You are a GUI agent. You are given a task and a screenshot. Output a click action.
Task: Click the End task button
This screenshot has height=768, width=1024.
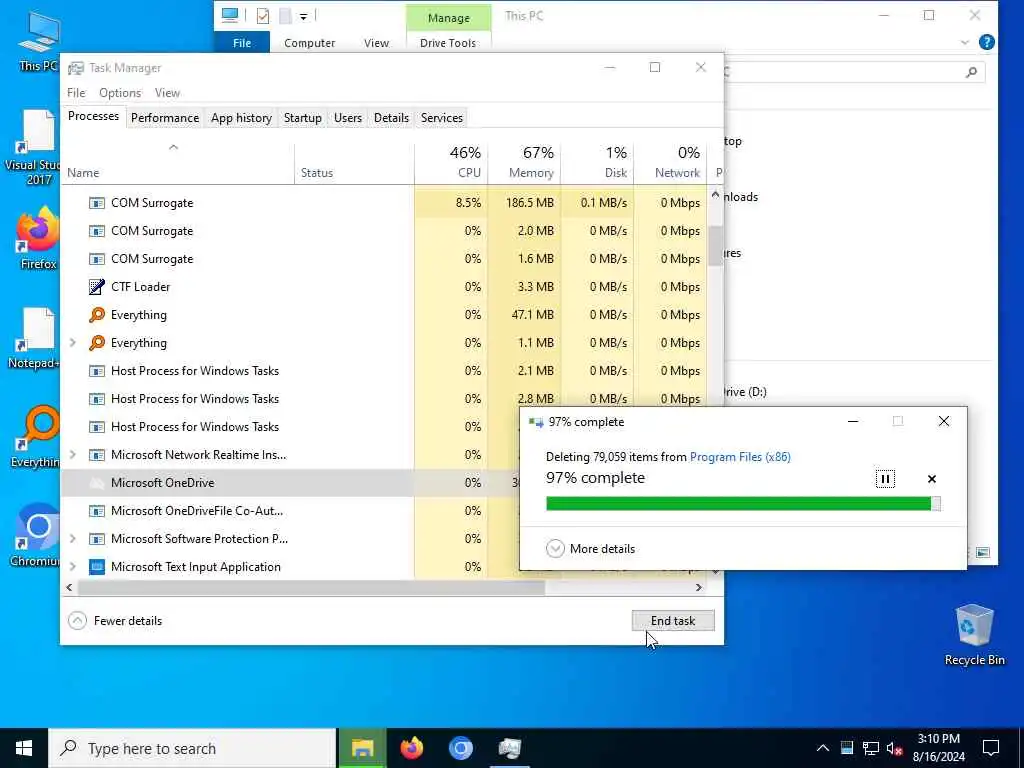coord(673,620)
